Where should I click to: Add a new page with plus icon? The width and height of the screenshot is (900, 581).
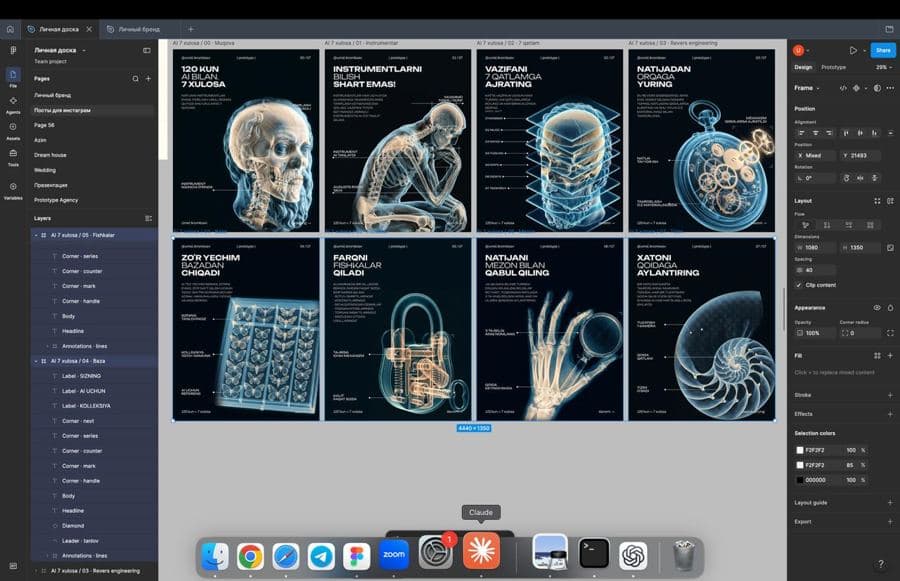[x=148, y=79]
